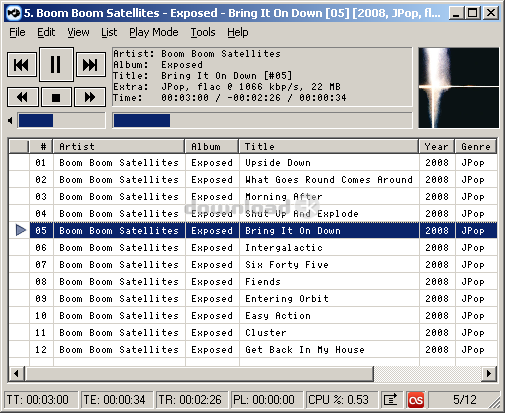The height and width of the screenshot is (413, 505).
Task: Stop playback with the square button
Action: pyautogui.click(x=56, y=97)
